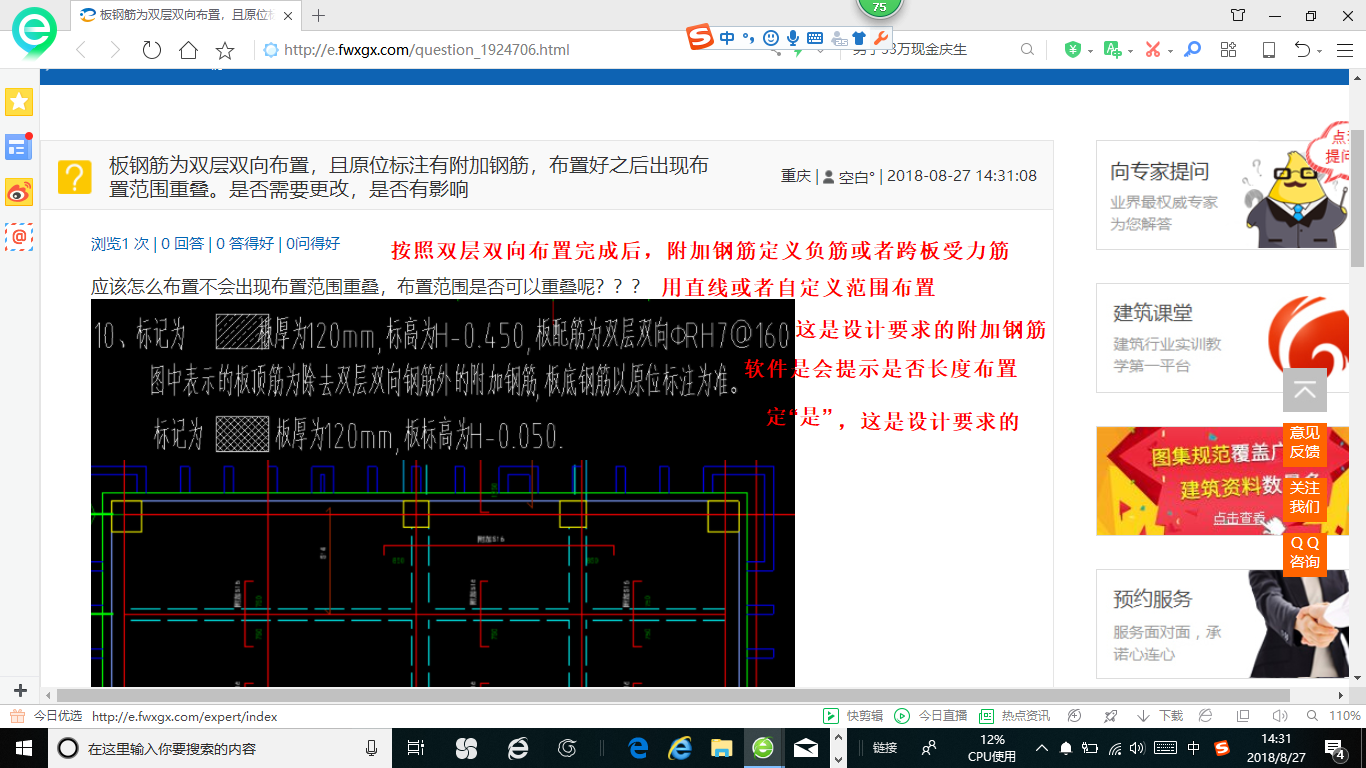Screen dimensions: 1366x768
Task: Go to the home page icon
Action: click(188, 50)
